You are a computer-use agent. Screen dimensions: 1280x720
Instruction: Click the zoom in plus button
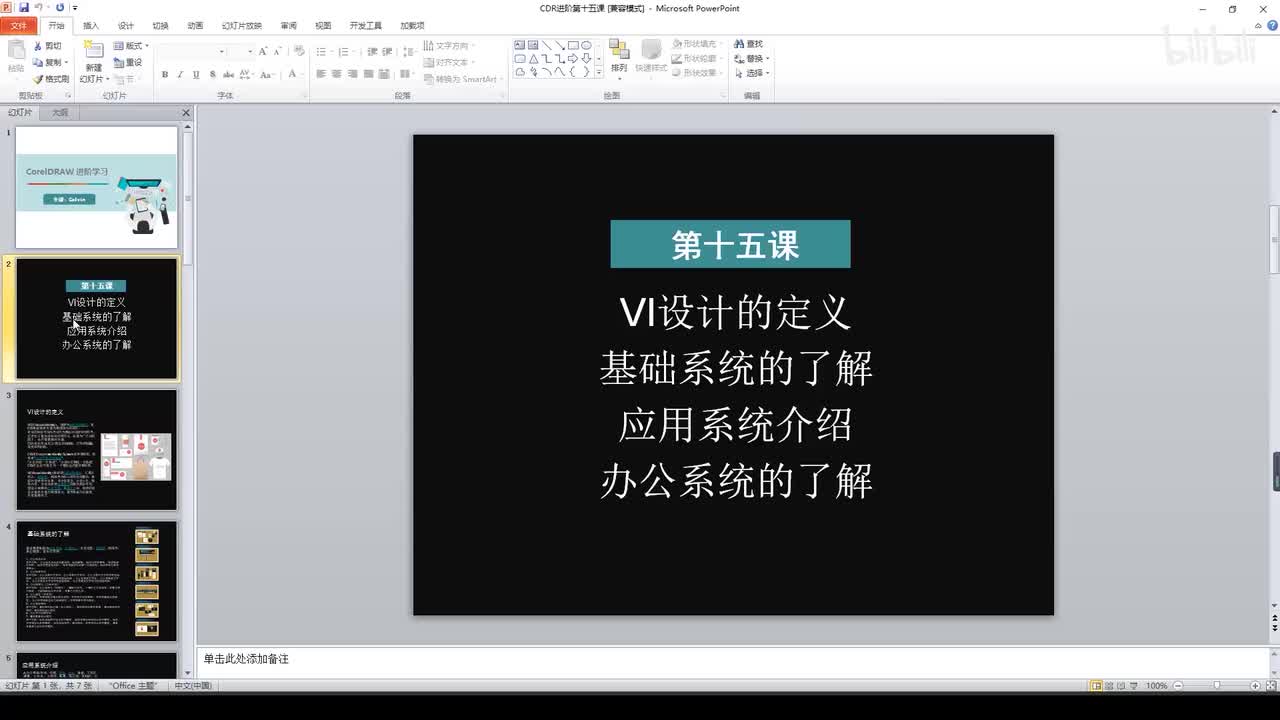coord(1257,686)
